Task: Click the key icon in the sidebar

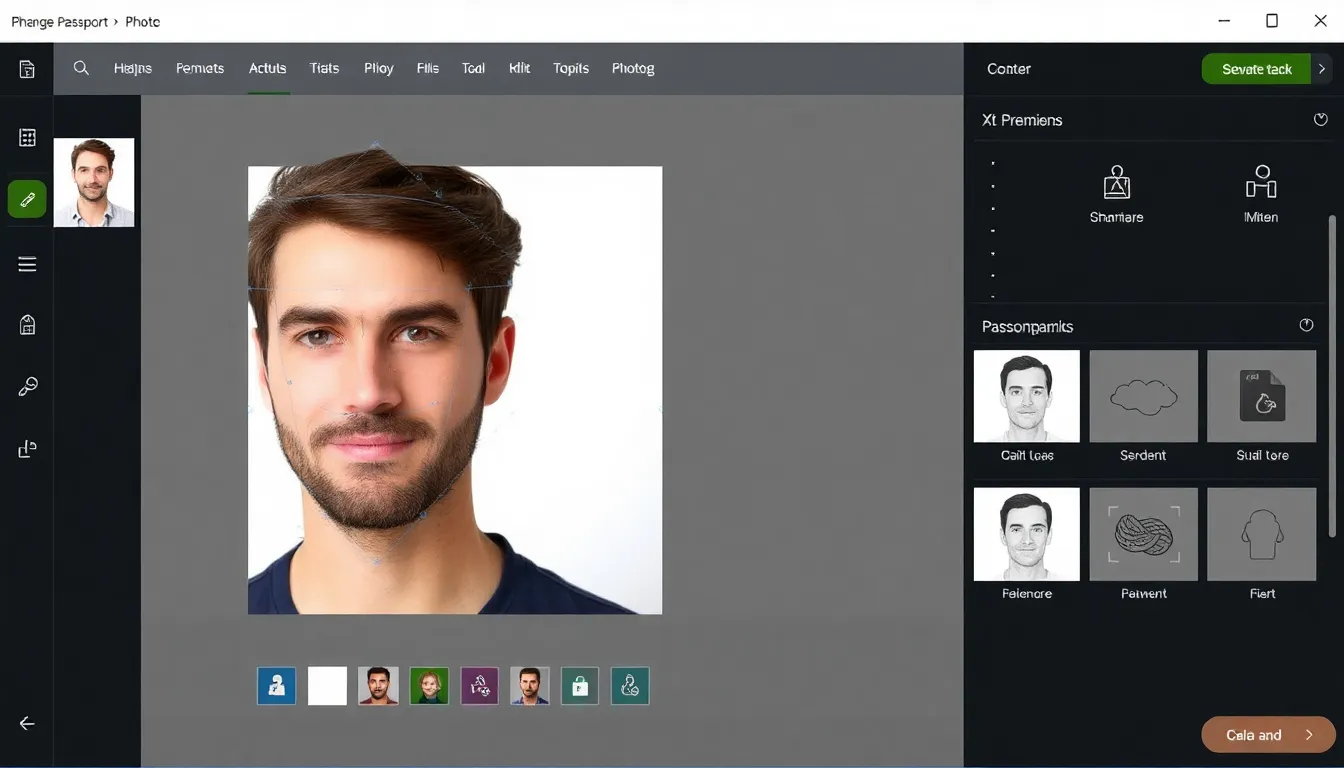Action: (26, 385)
